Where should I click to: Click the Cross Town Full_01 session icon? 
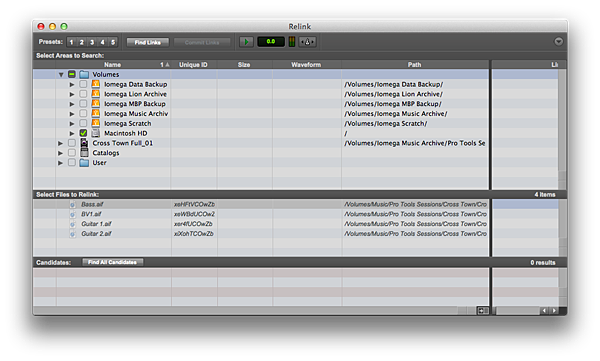click(84, 143)
